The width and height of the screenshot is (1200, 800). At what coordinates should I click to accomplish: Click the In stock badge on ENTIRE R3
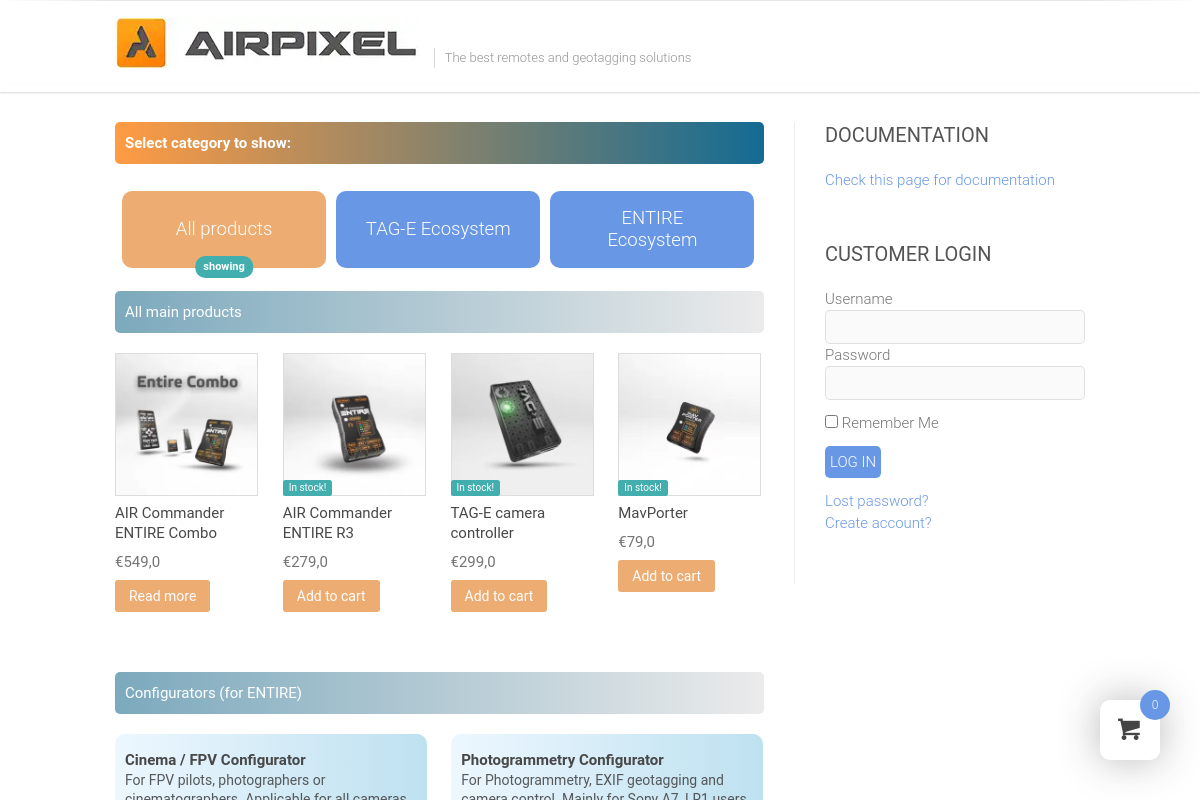308,488
